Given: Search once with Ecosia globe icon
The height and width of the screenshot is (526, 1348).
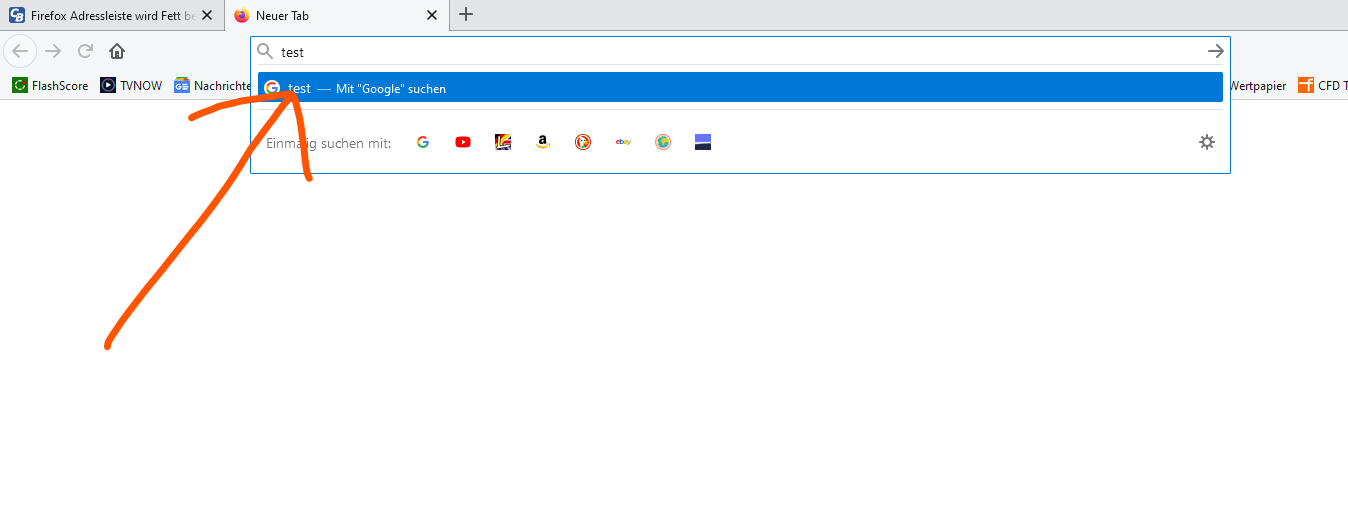Looking at the screenshot, I should [663, 142].
